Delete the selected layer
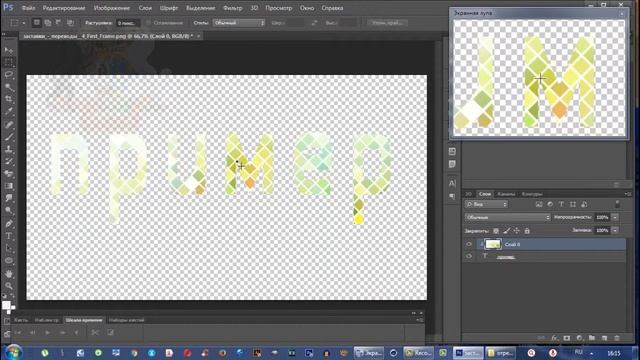Viewport: 640px width, 360px height. click(x=617, y=338)
